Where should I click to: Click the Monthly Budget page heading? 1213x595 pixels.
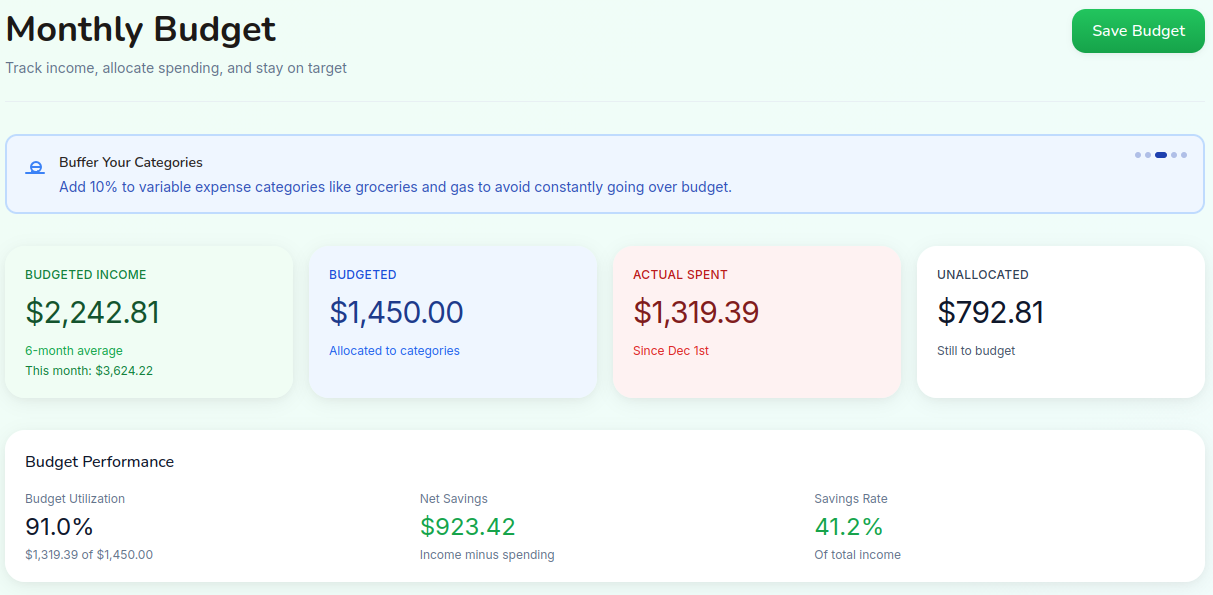[140, 29]
